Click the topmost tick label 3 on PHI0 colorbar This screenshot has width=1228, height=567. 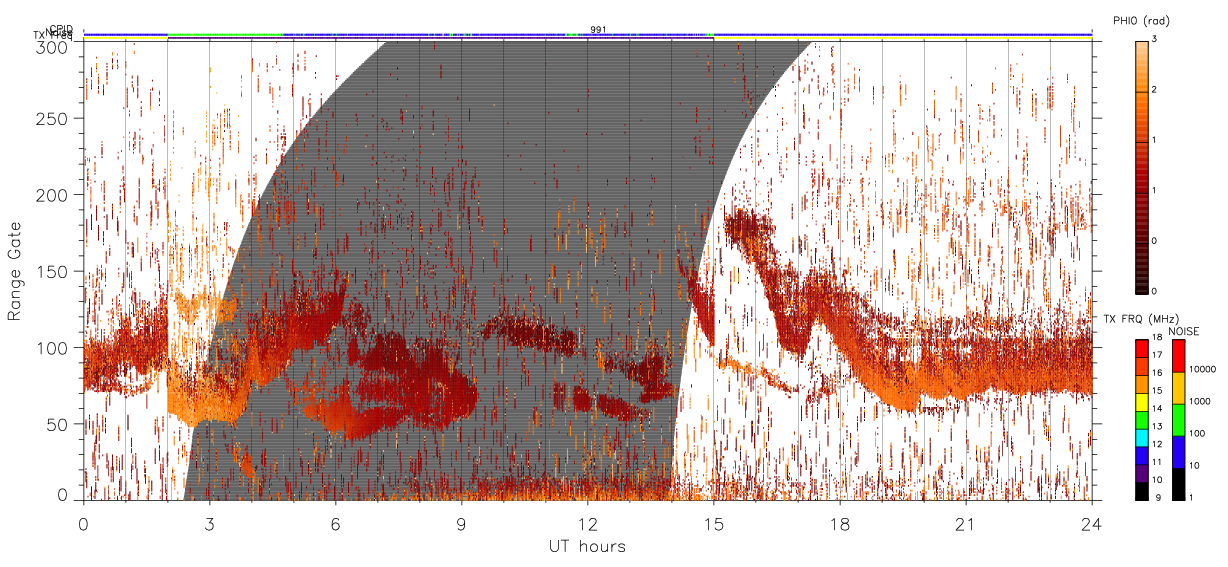1156,40
